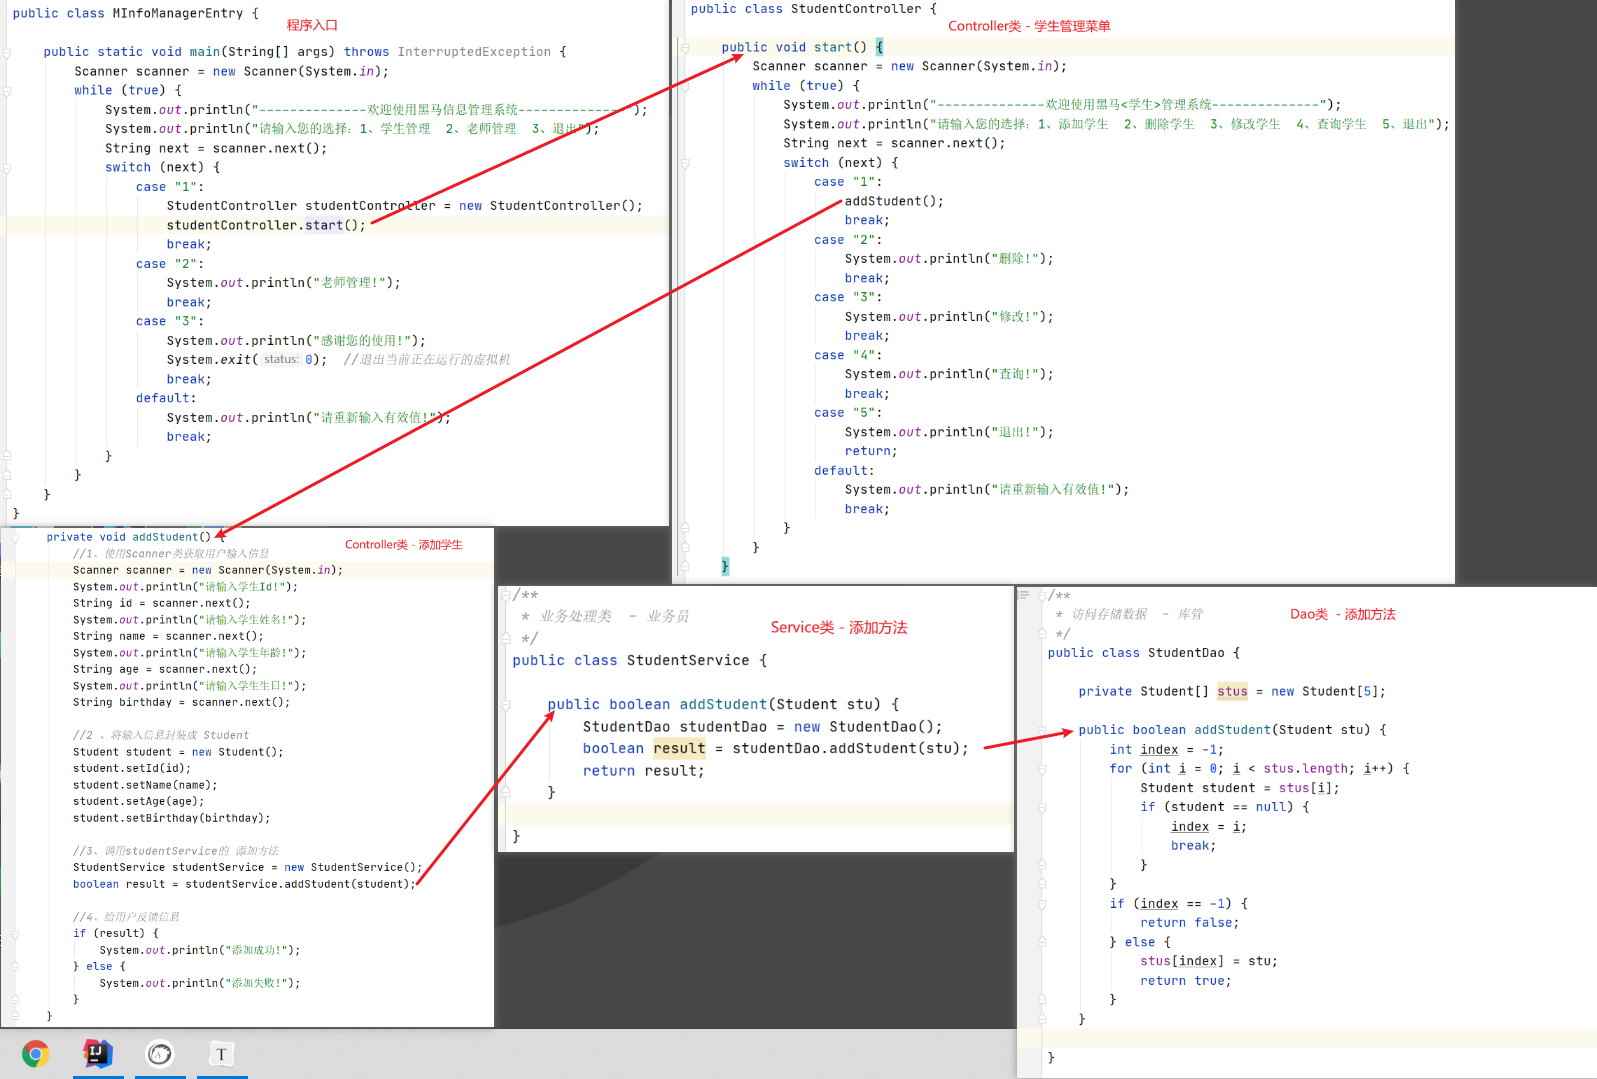Click the 'stus[index] = stu;' statement
Screen dimensions: 1597x1079
click(1208, 961)
